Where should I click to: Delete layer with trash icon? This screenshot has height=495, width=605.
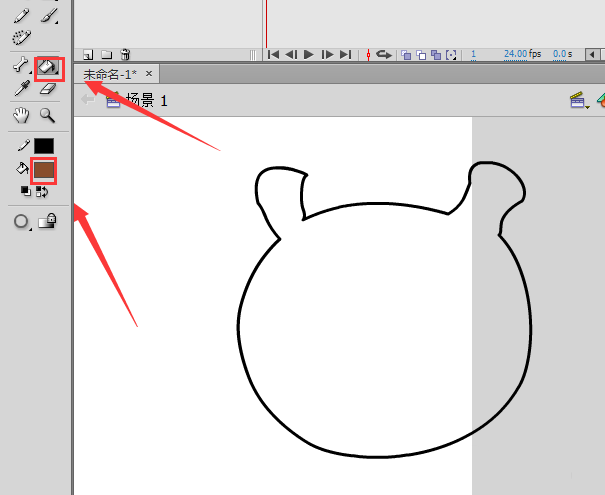125,54
